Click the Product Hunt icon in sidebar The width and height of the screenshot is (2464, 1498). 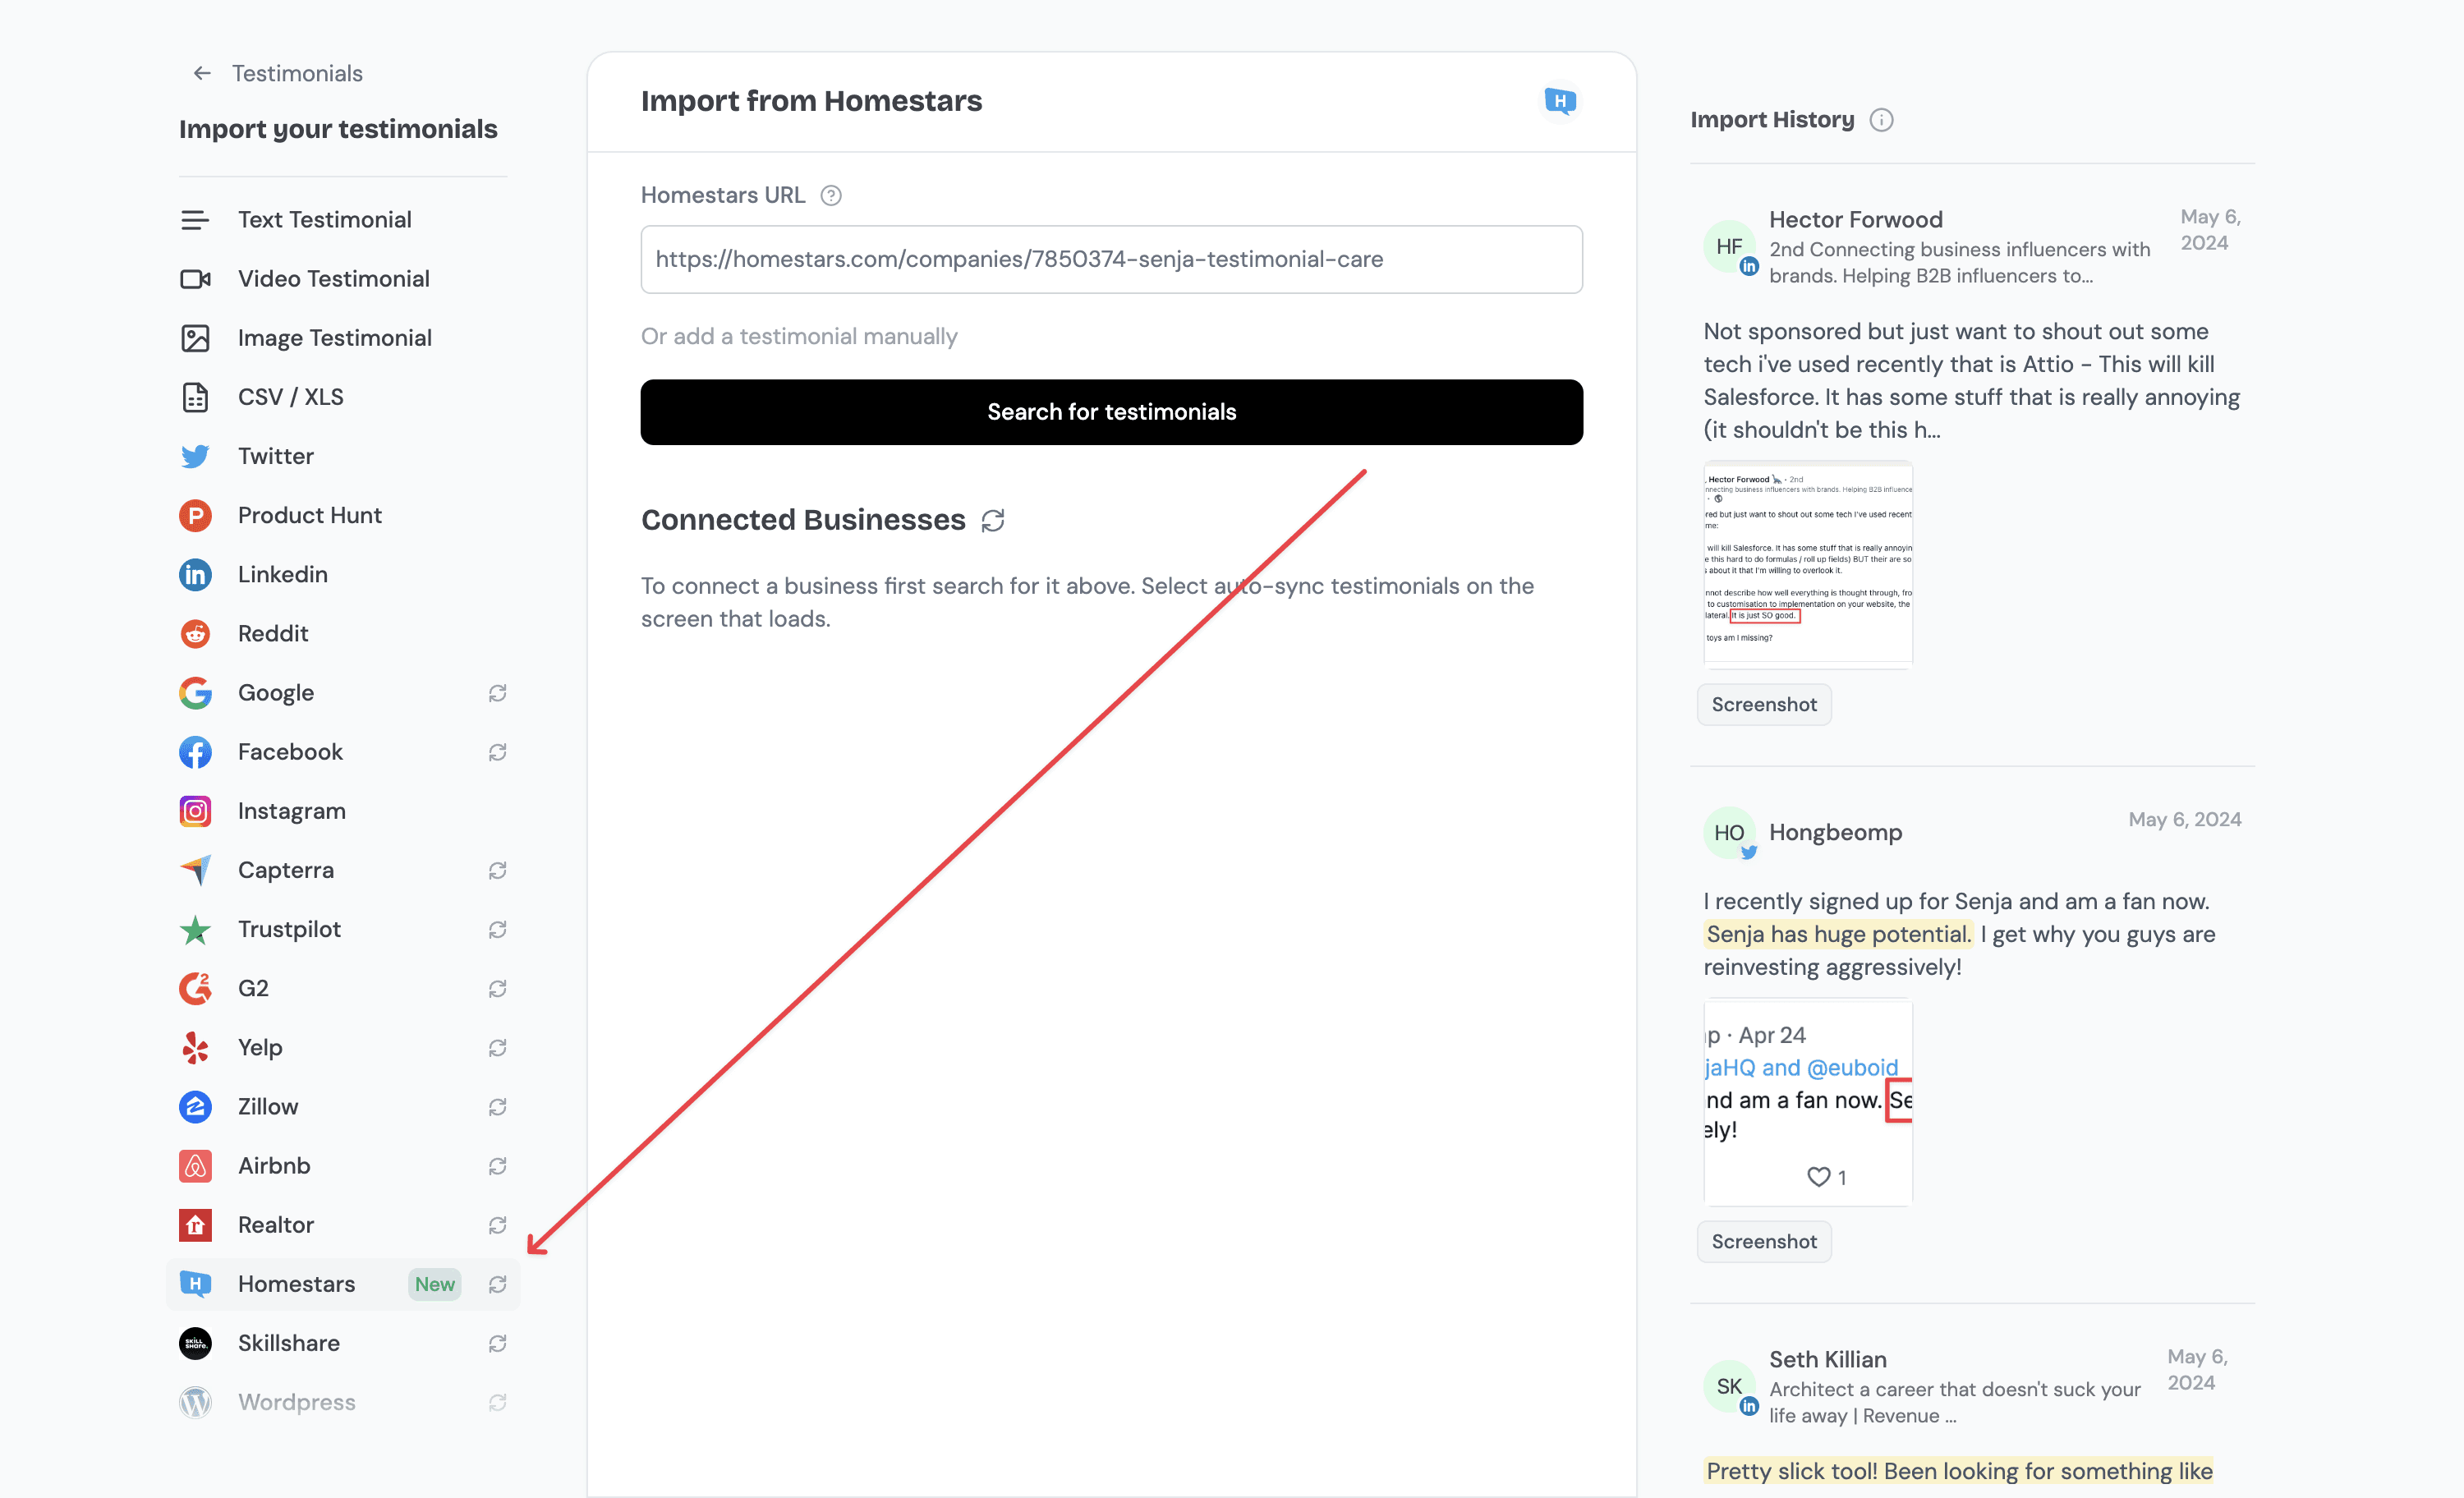tap(195, 514)
